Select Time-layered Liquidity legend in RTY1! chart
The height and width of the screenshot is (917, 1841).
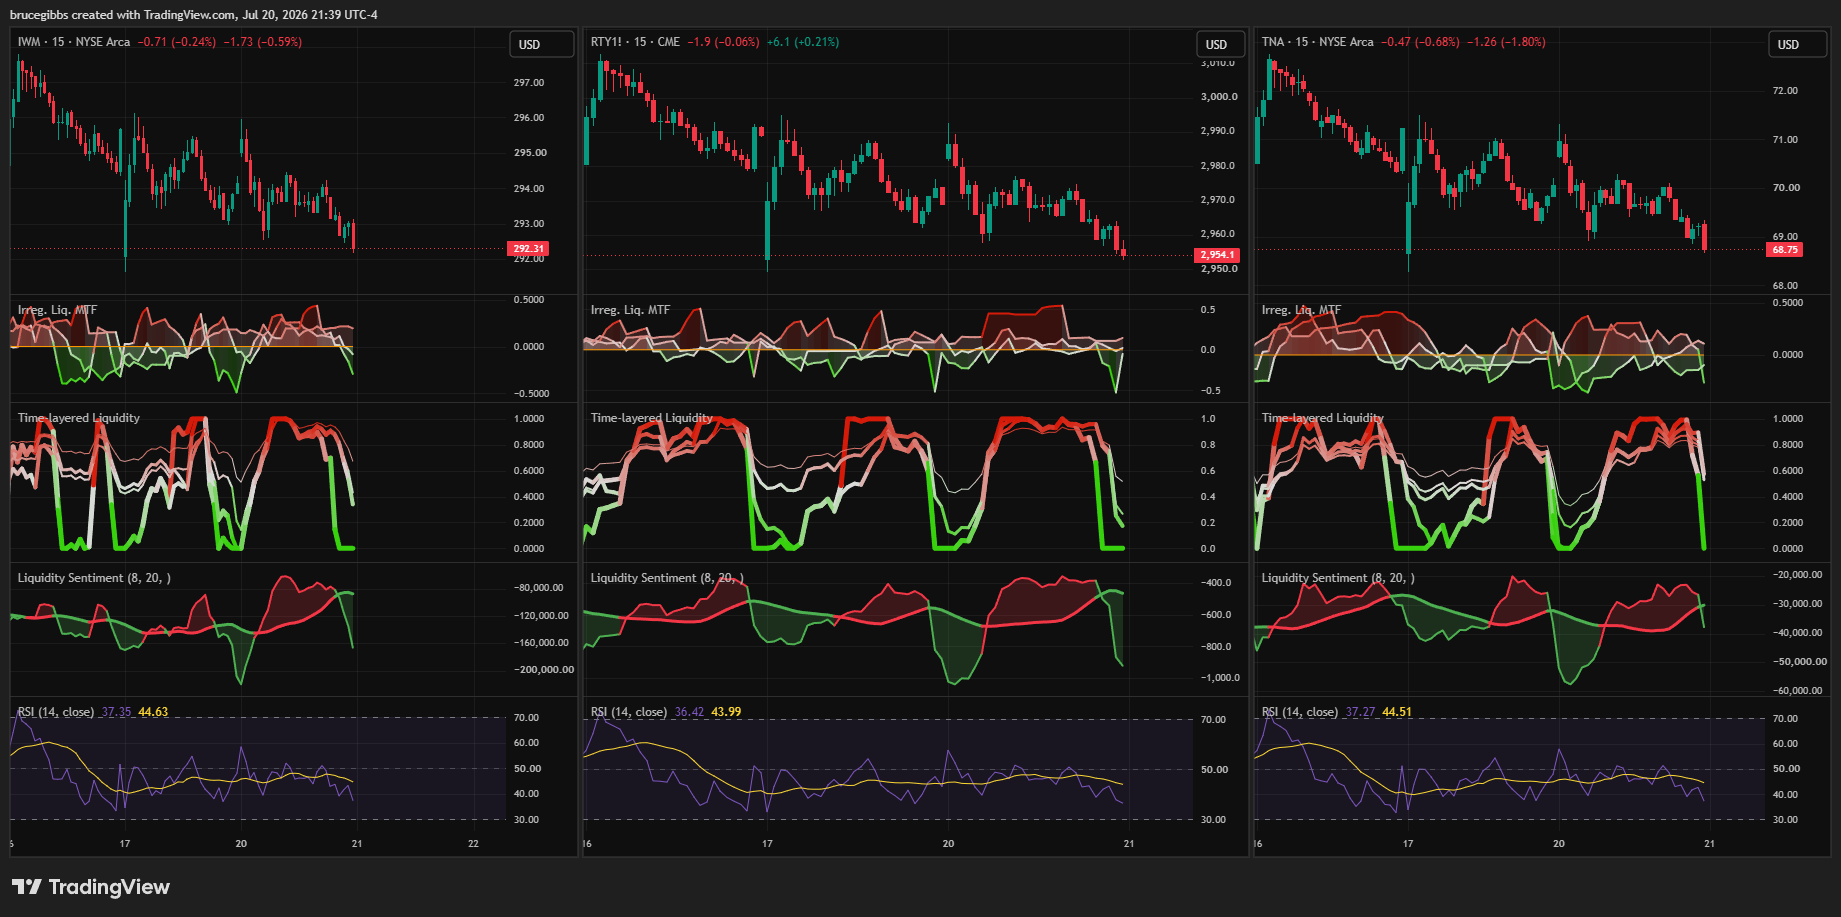click(x=652, y=418)
